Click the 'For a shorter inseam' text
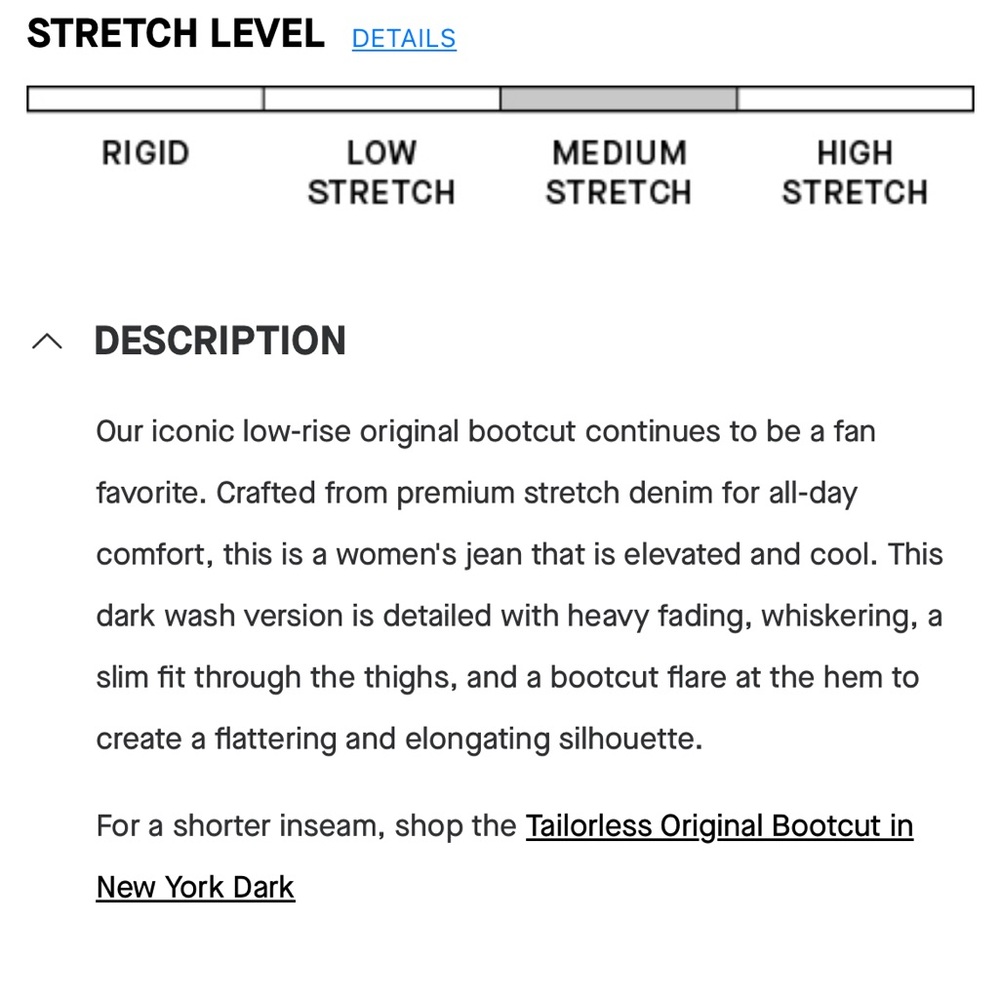 pyautogui.click(x=241, y=826)
